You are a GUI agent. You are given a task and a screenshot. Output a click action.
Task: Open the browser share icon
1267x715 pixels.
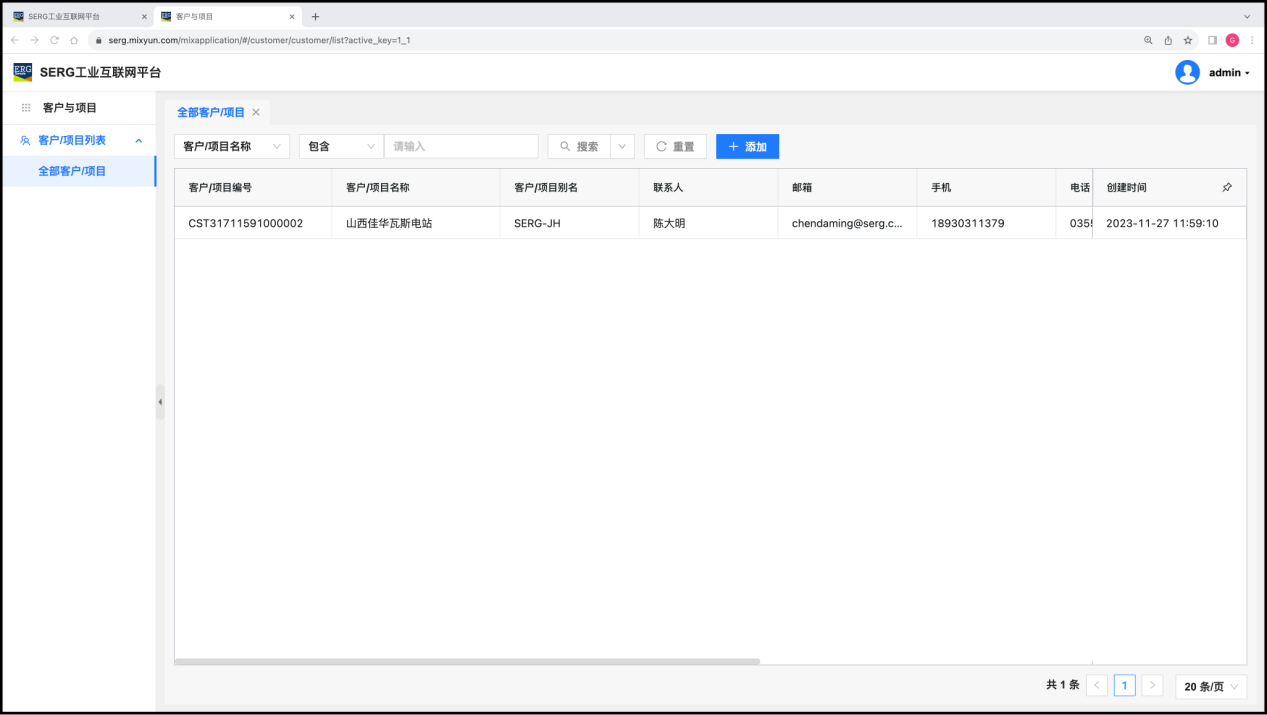[1168, 40]
